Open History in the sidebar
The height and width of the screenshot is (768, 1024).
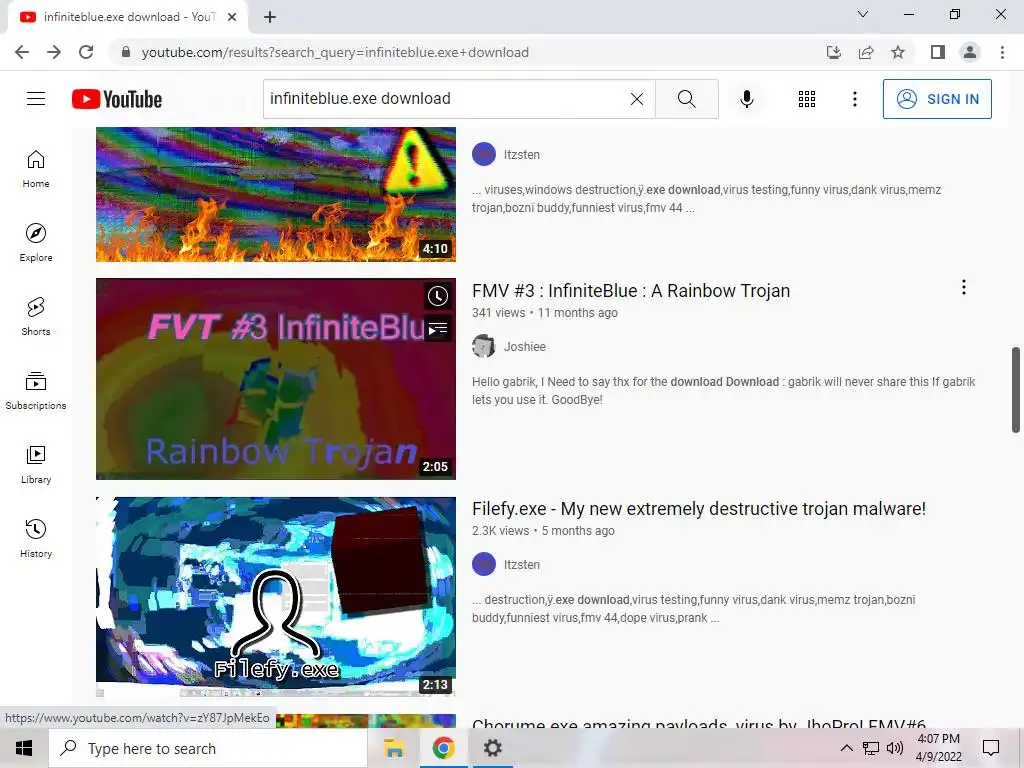(x=36, y=538)
